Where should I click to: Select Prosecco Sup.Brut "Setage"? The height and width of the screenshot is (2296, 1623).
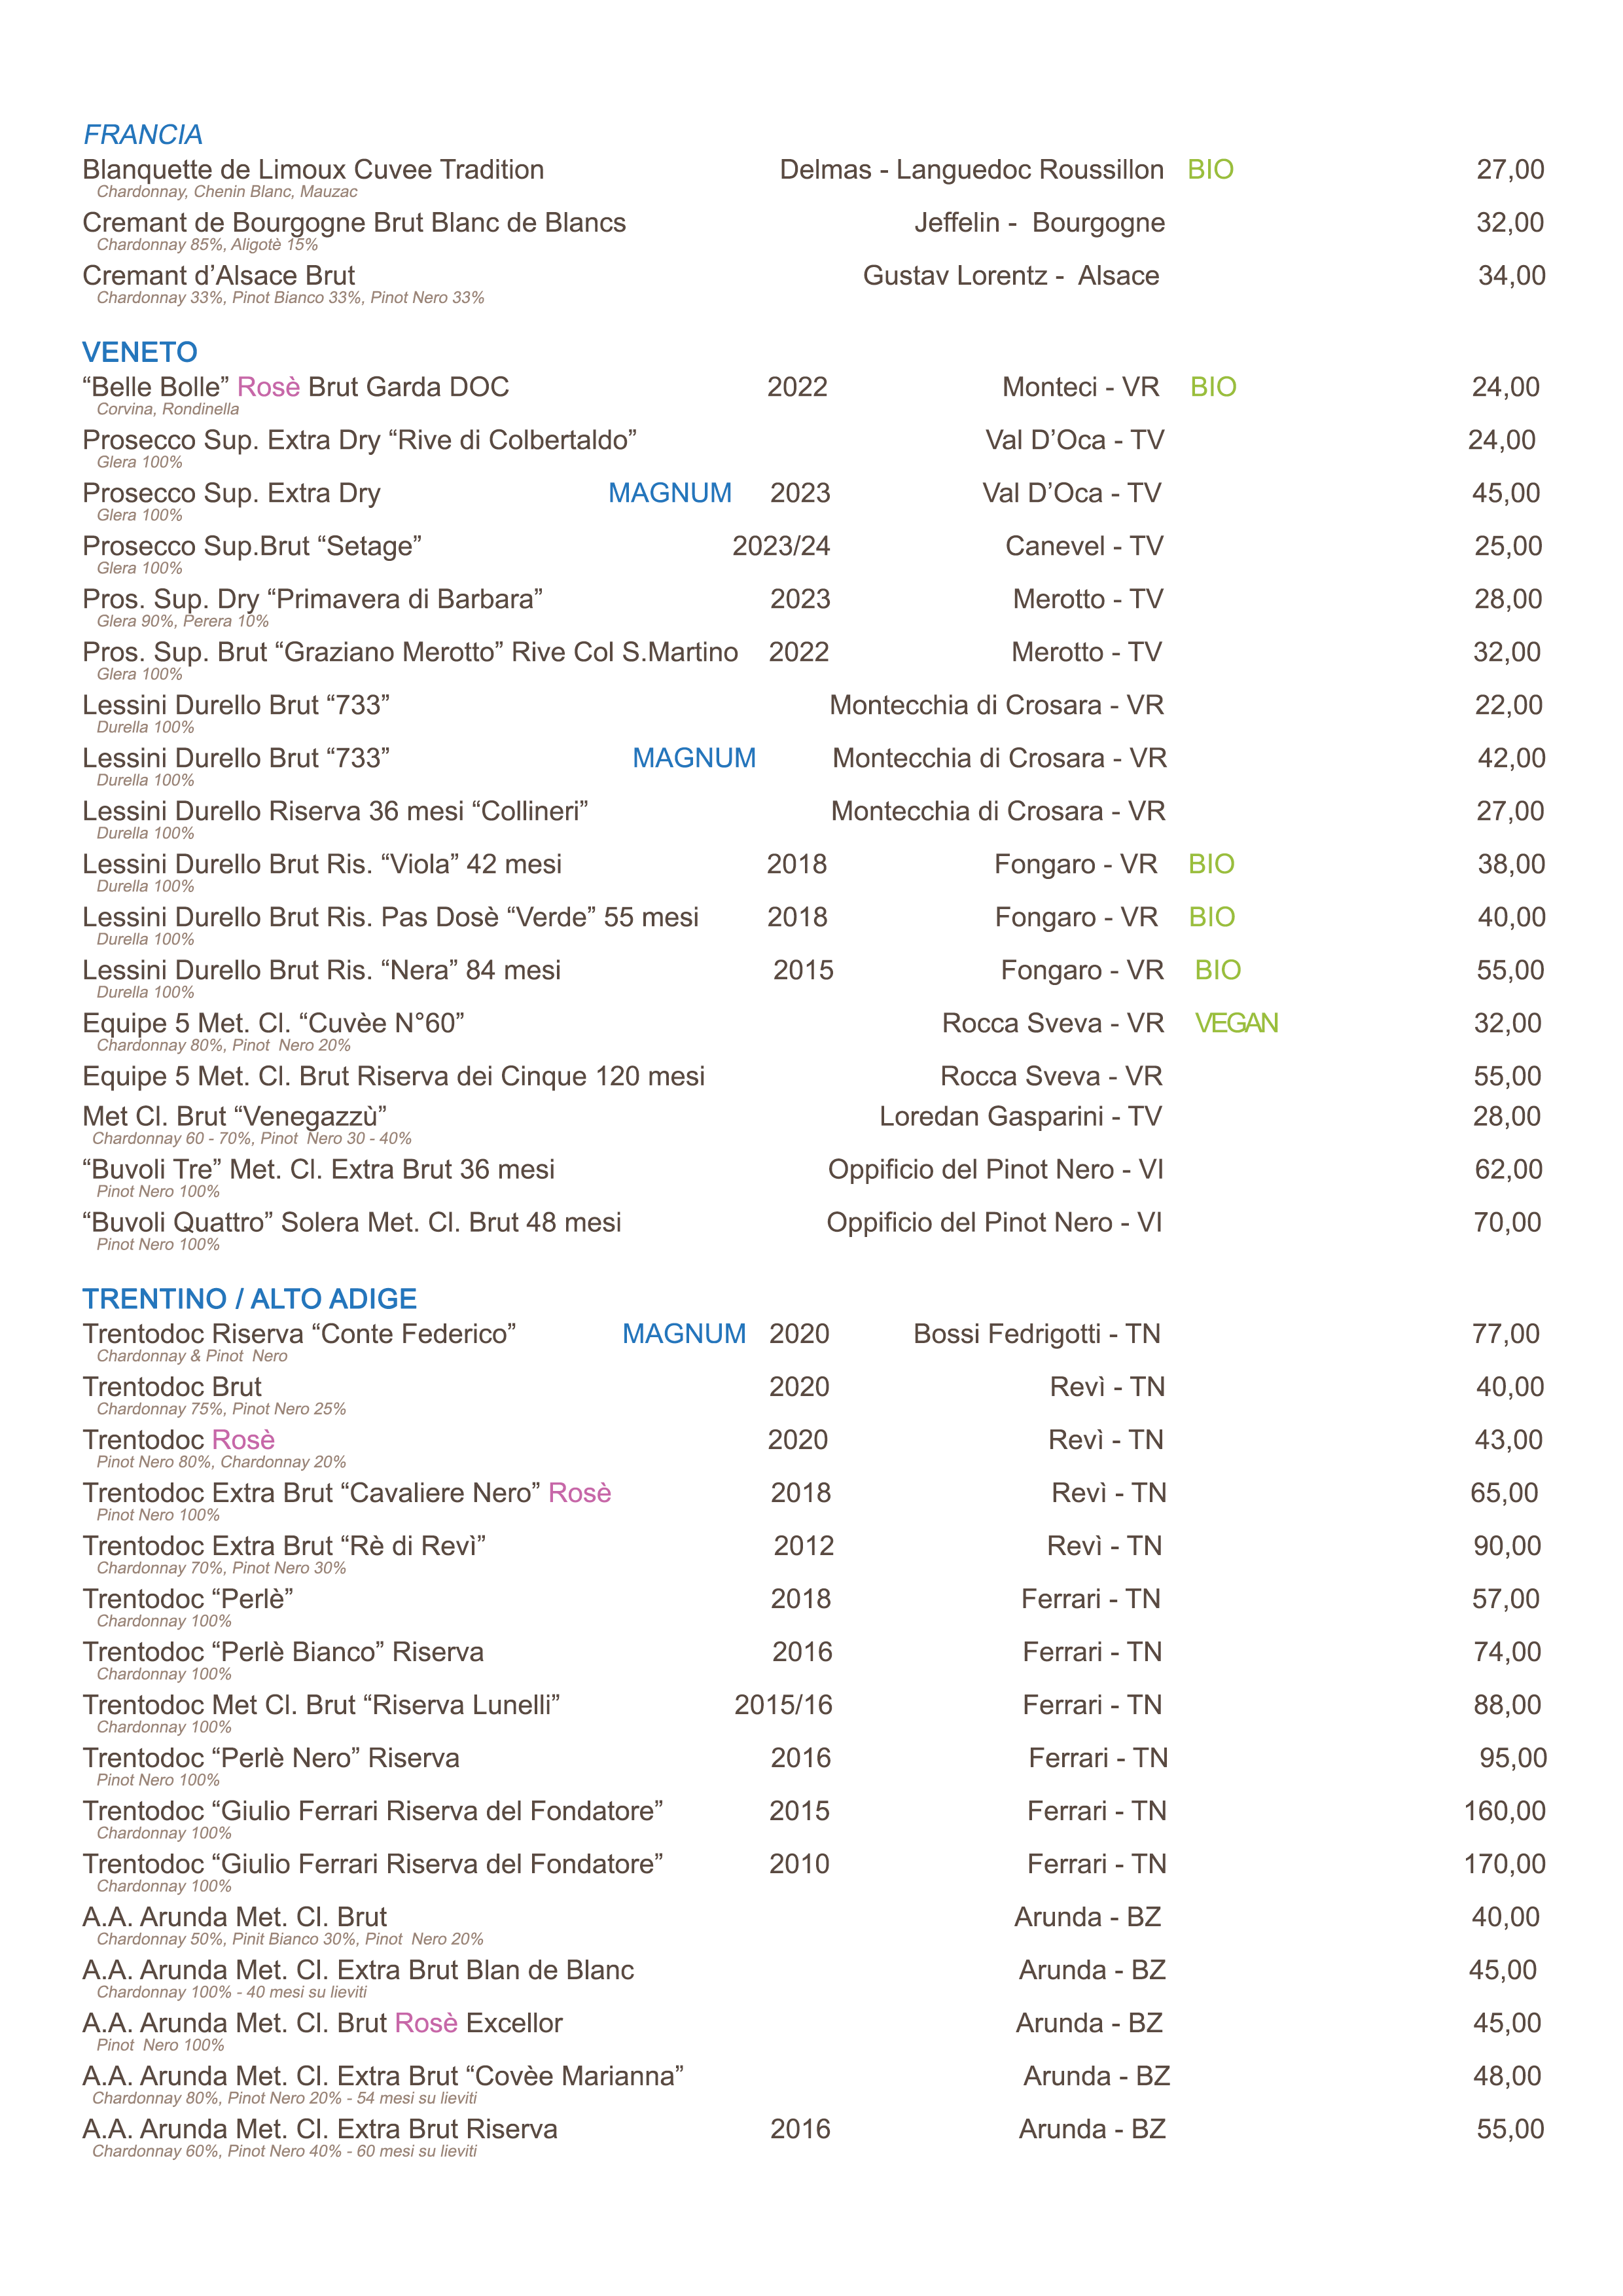coord(252,546)
